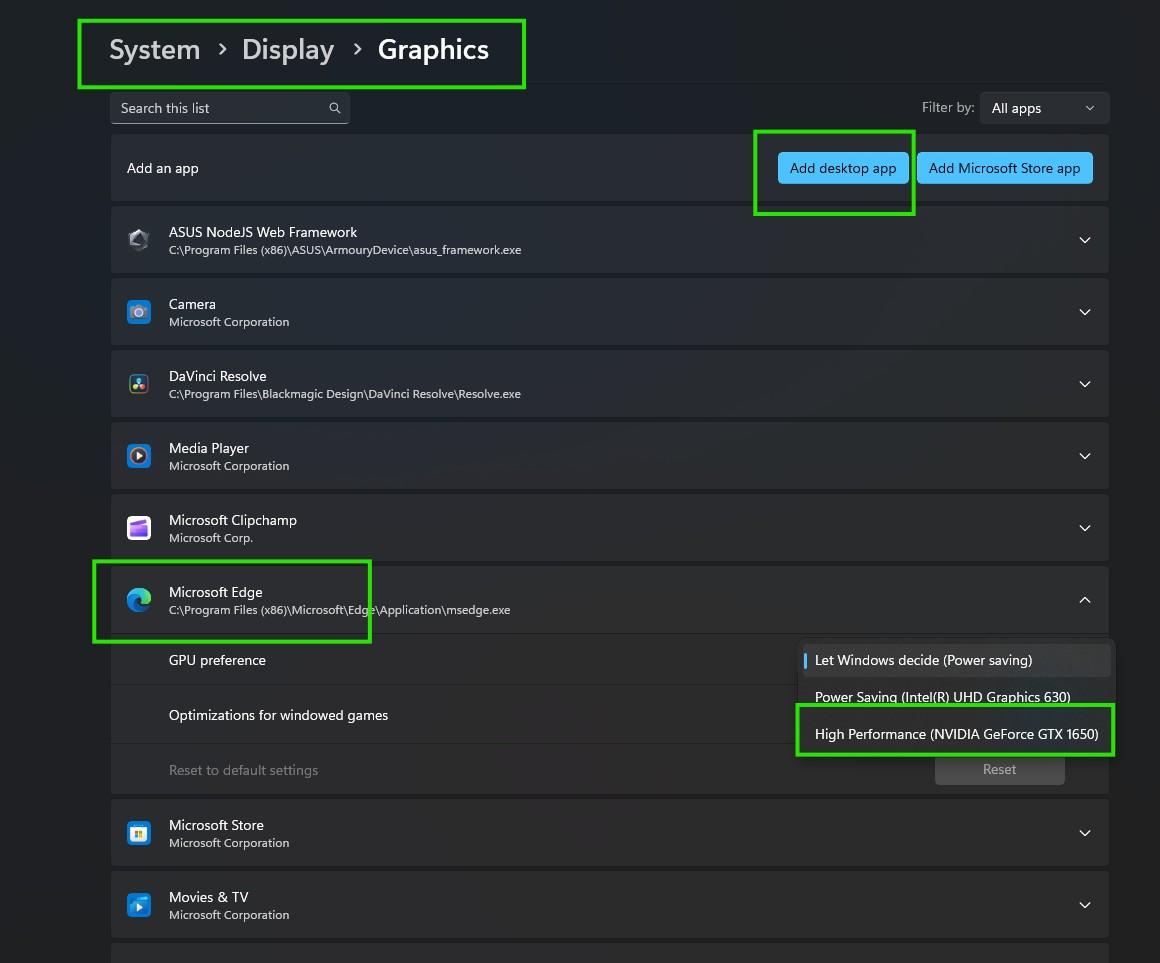This screenshot has width=1160, height=963.
Task: Select Power Saving Intel UHD Graphics 630
Action: coord(956,697)
